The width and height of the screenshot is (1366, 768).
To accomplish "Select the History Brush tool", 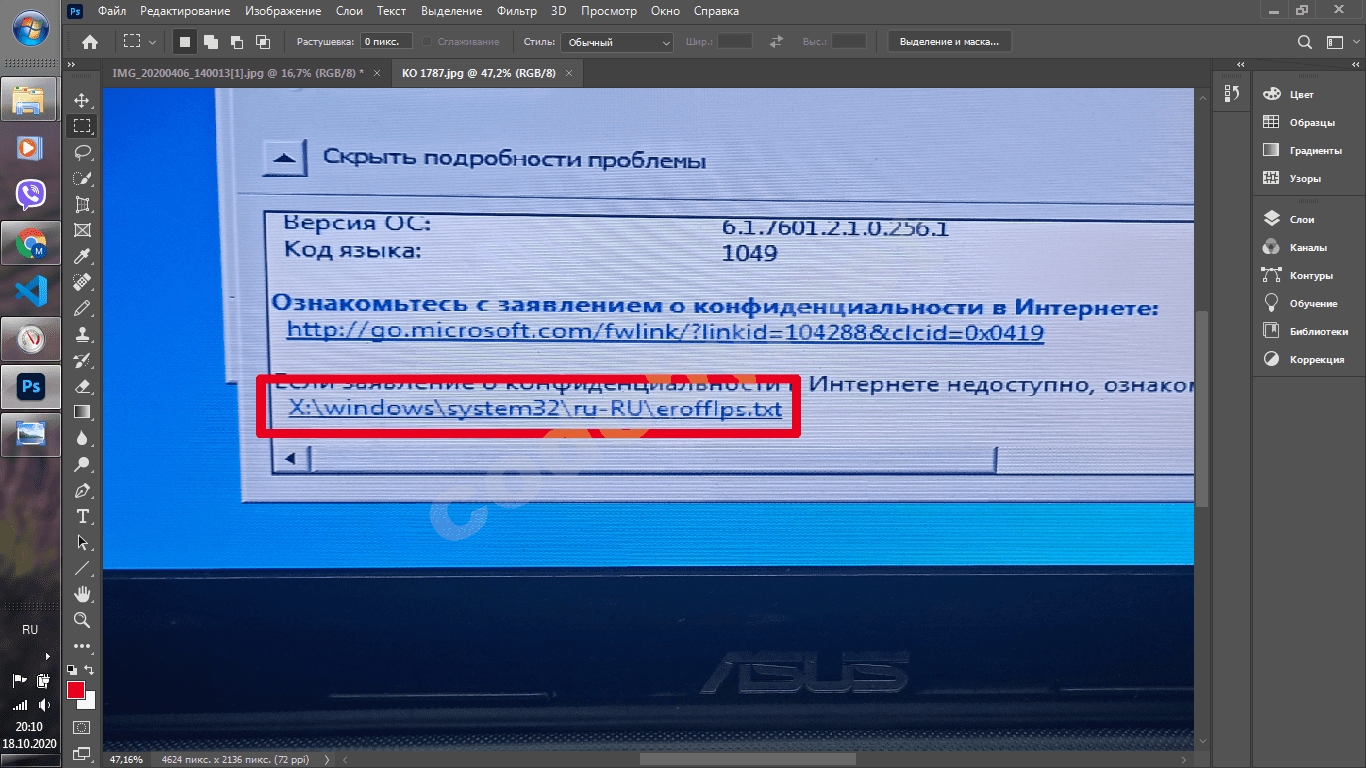I will [x=83, y=360].
